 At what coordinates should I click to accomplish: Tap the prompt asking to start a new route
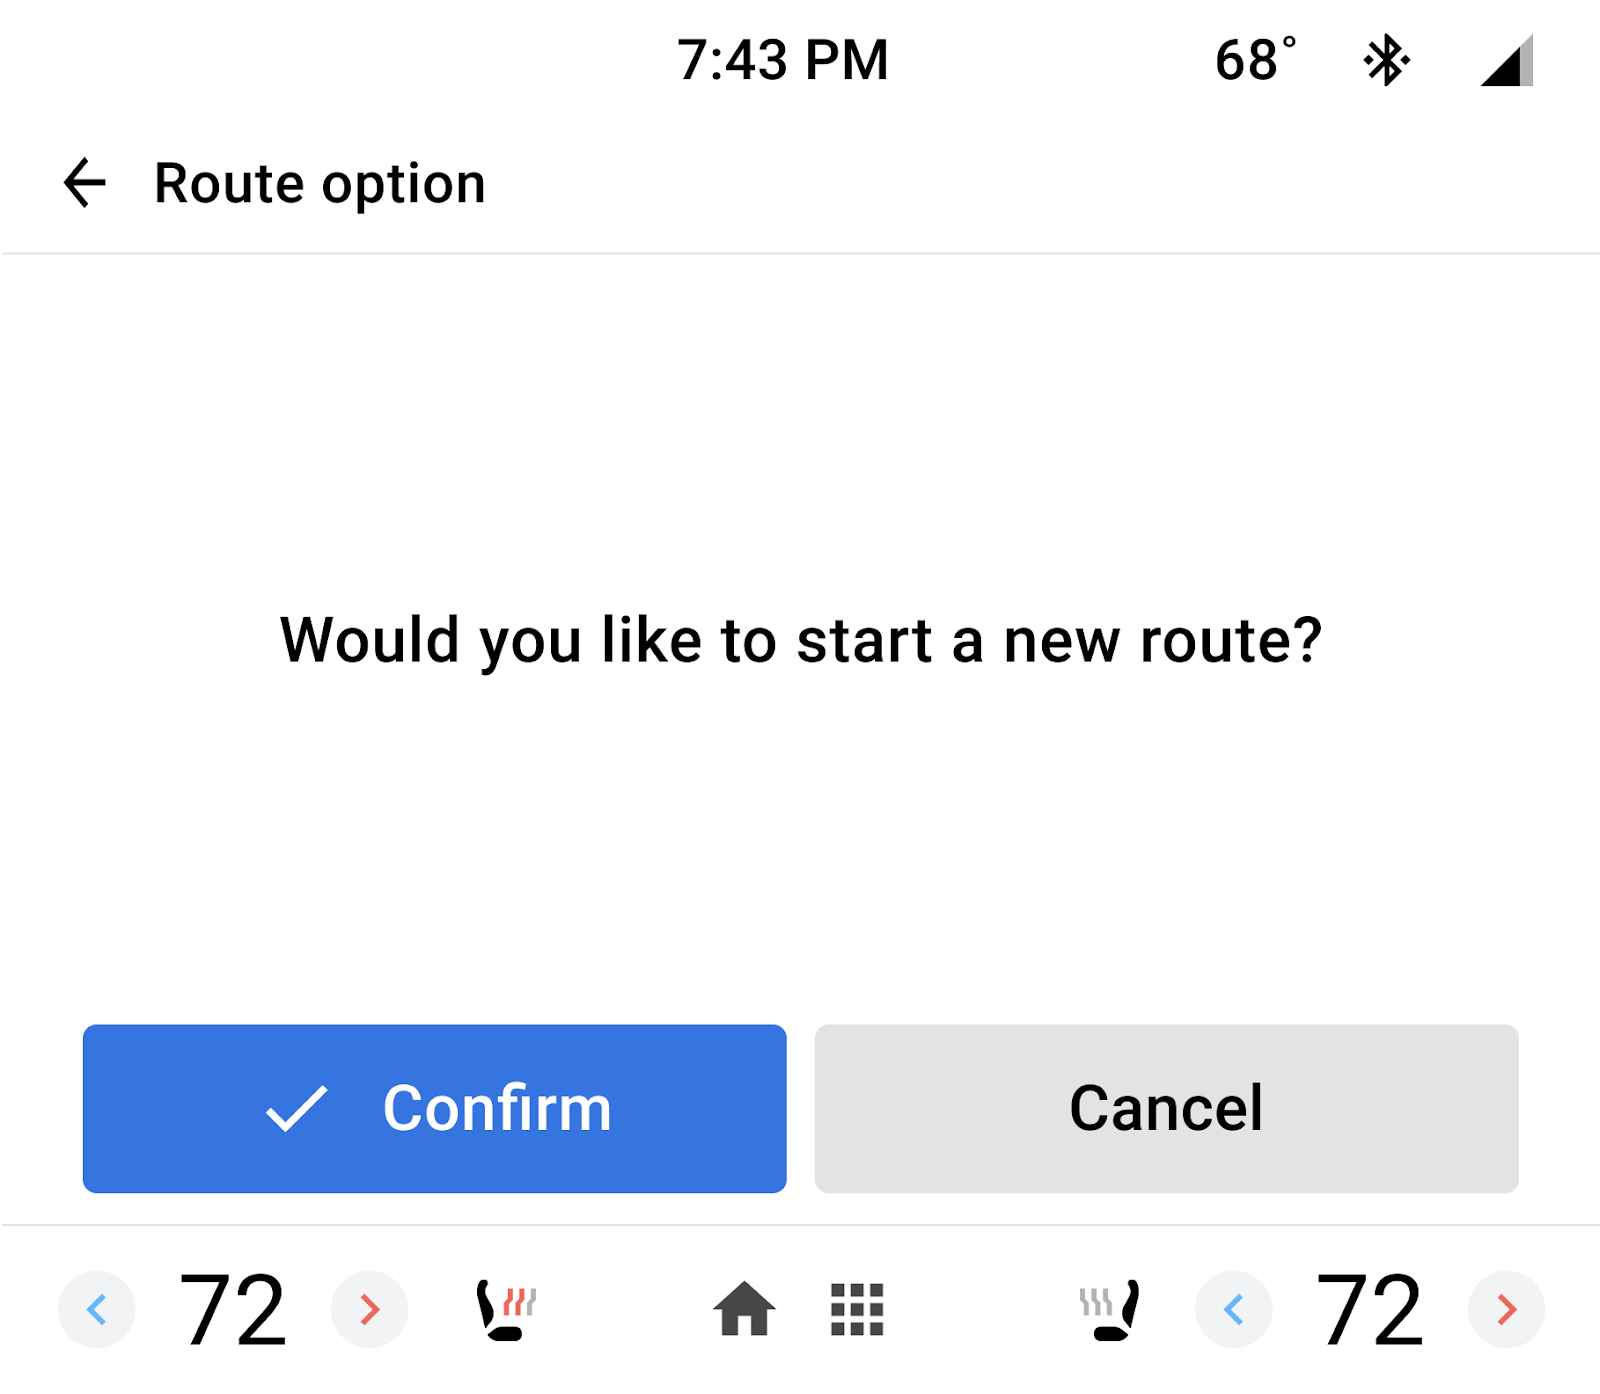[x=800, y=640]
